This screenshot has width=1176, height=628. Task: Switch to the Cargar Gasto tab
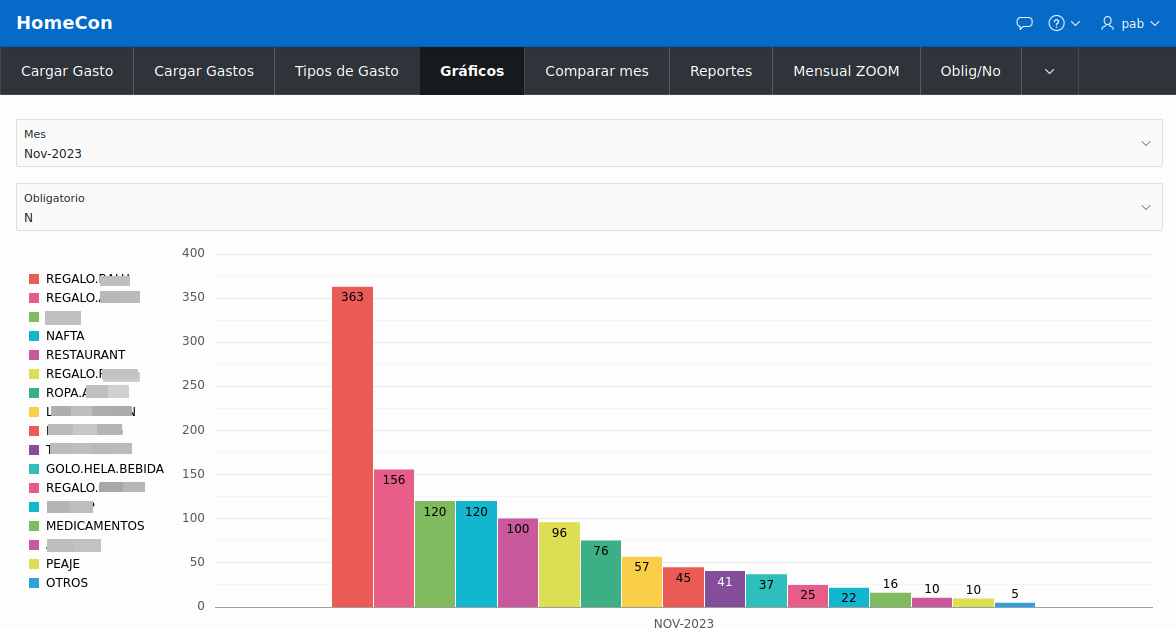66,71
